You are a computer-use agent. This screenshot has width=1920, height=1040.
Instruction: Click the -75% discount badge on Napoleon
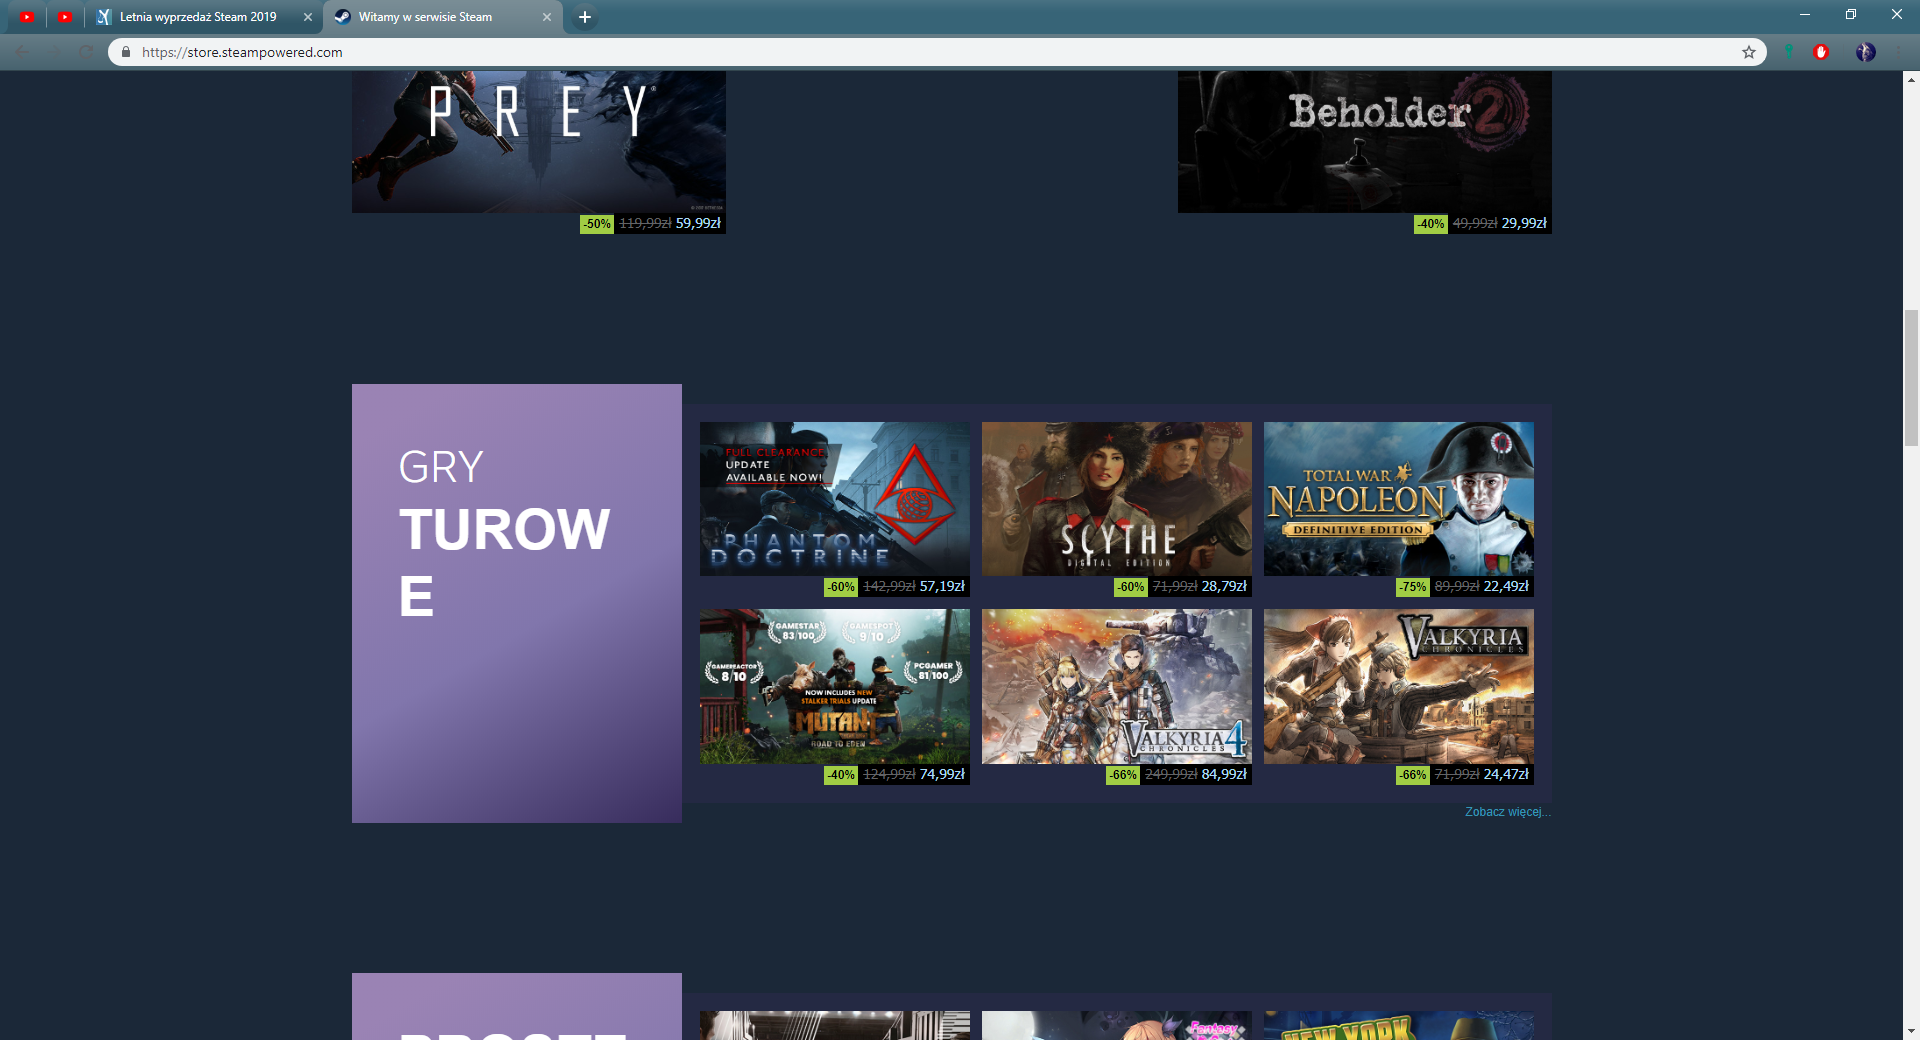pos(1413,587)
